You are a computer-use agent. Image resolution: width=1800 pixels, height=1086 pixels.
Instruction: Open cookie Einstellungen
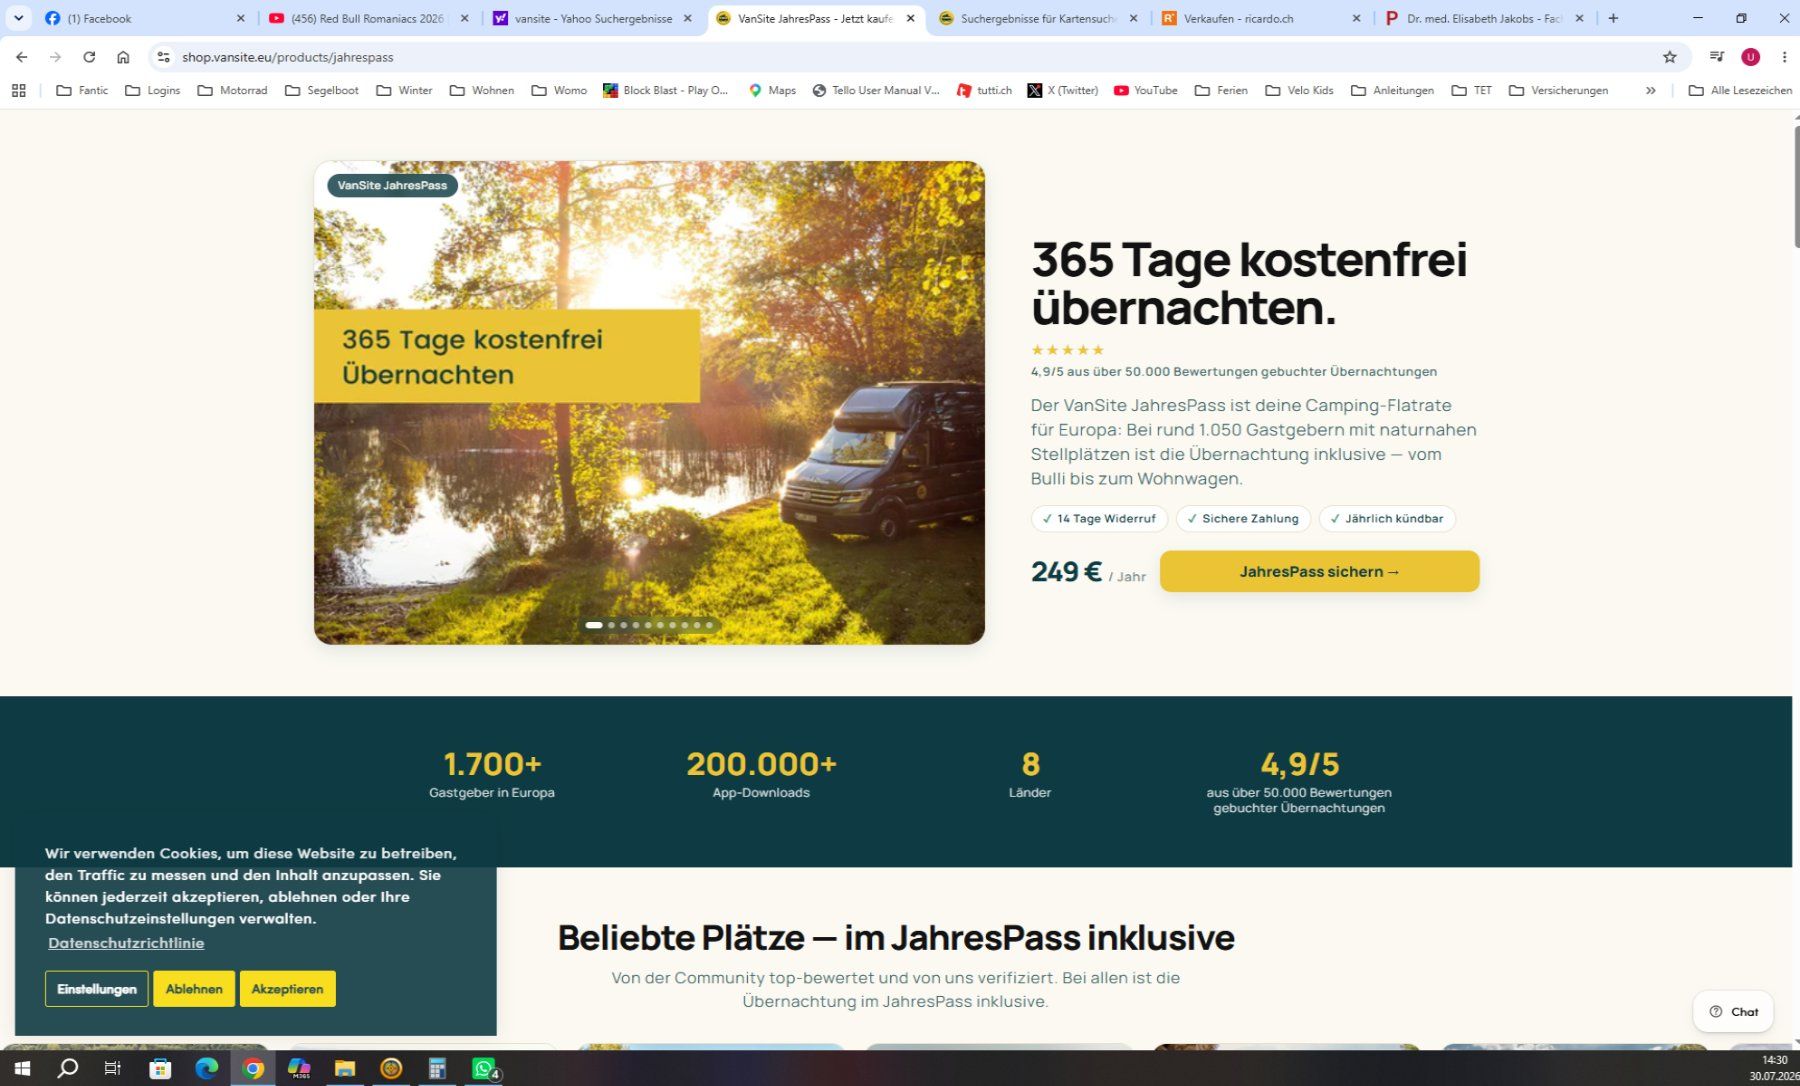click(x=96, y=988)
